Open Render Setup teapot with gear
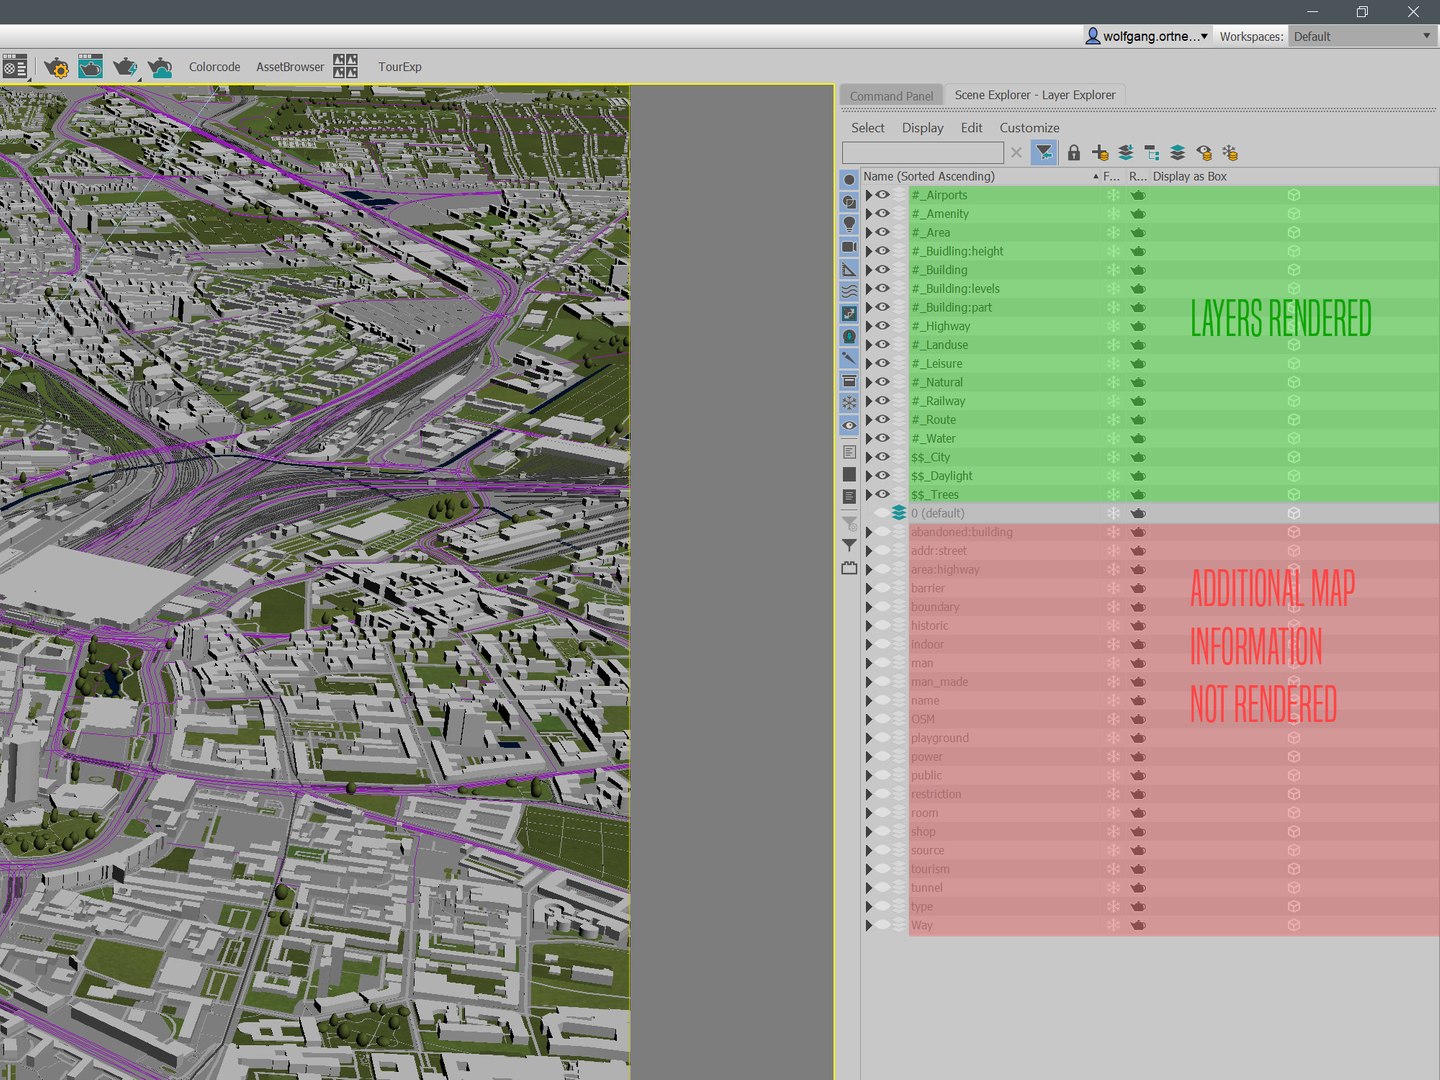Image resolution: width=1440 pixels, height=1080 pixels. click(x=56, y=67)
